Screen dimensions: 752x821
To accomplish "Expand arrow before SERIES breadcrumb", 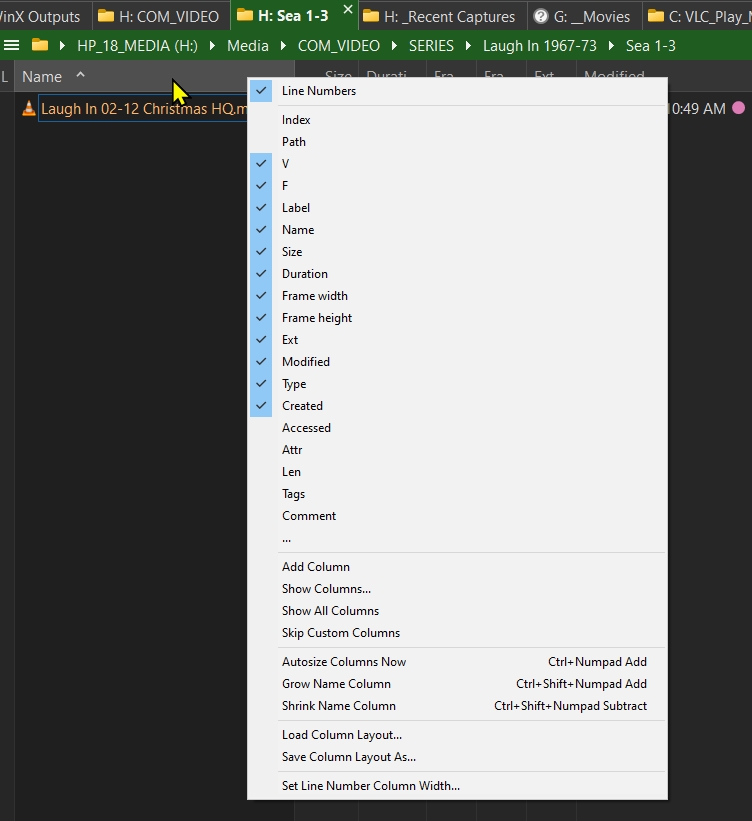I will point(394,46).
